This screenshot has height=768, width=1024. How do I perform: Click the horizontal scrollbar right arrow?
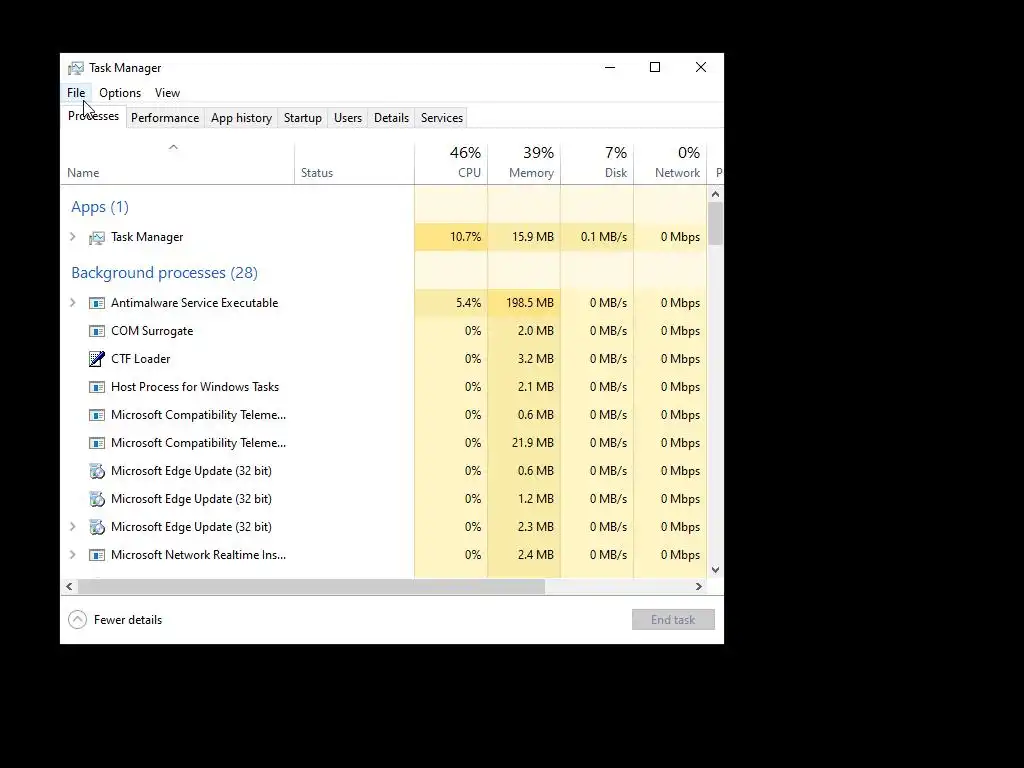point(699,586)
